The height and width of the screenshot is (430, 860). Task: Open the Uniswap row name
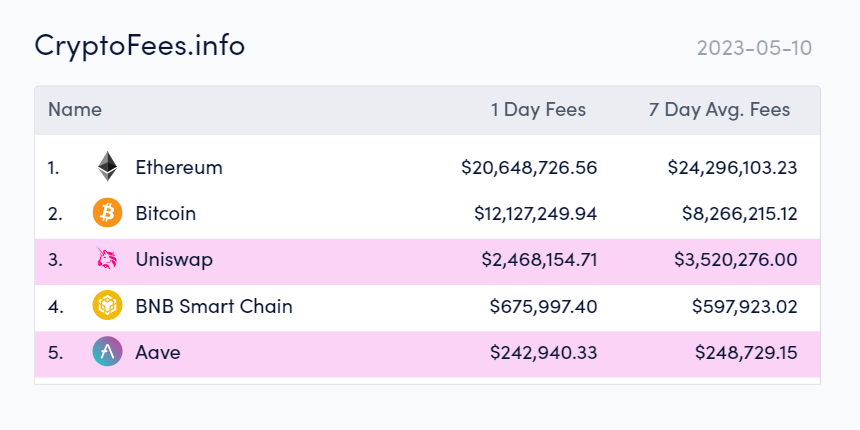pyautogui.click(x=174, y=260)
